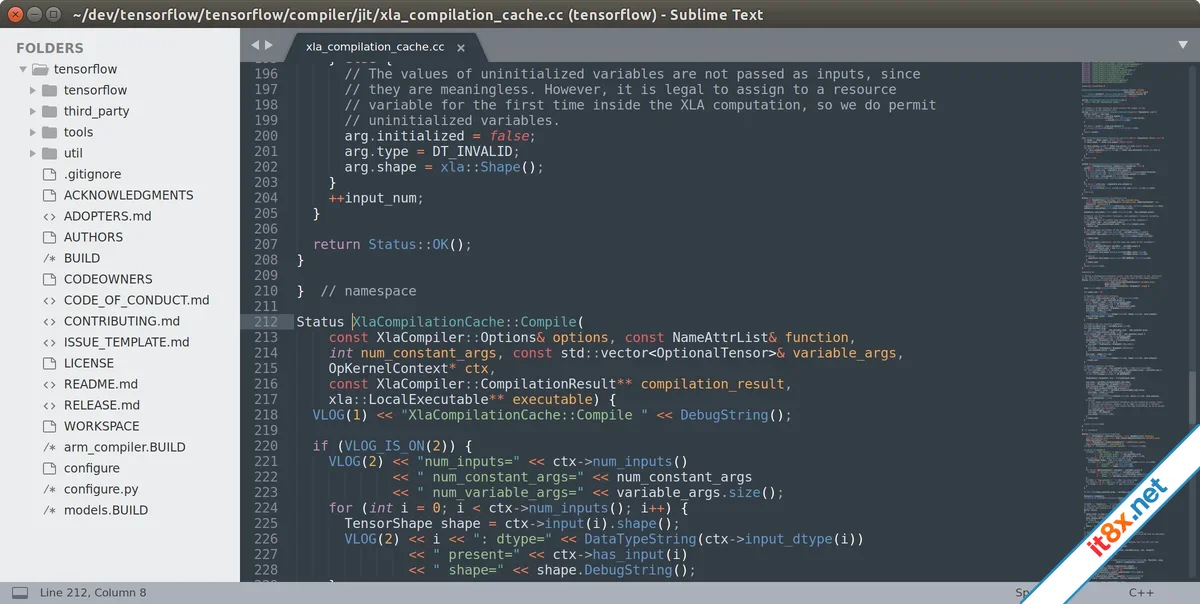This screenshot has height=604, width=1200.
Task: Click the BUILD source file icon
Action: coord(49,258)
